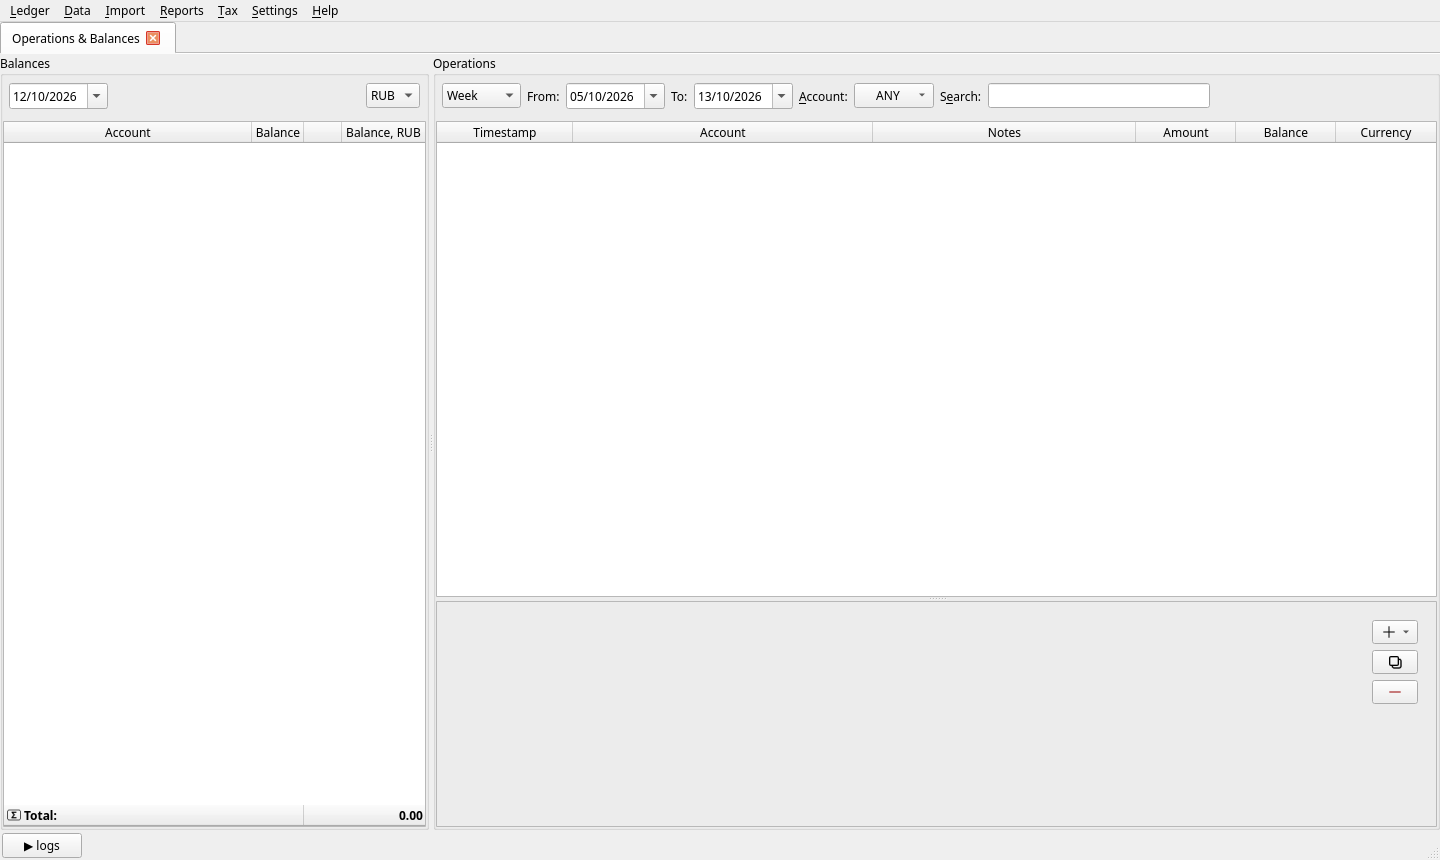Click the plus add operation button

point(1389,632)
